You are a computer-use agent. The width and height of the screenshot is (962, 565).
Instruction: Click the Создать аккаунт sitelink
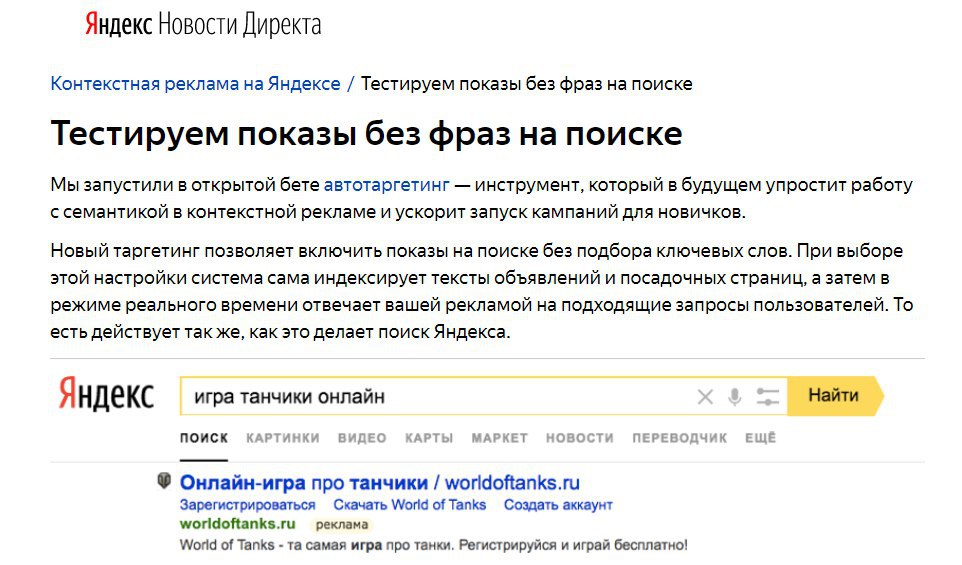pyautogui.click(x=558, y=505)
